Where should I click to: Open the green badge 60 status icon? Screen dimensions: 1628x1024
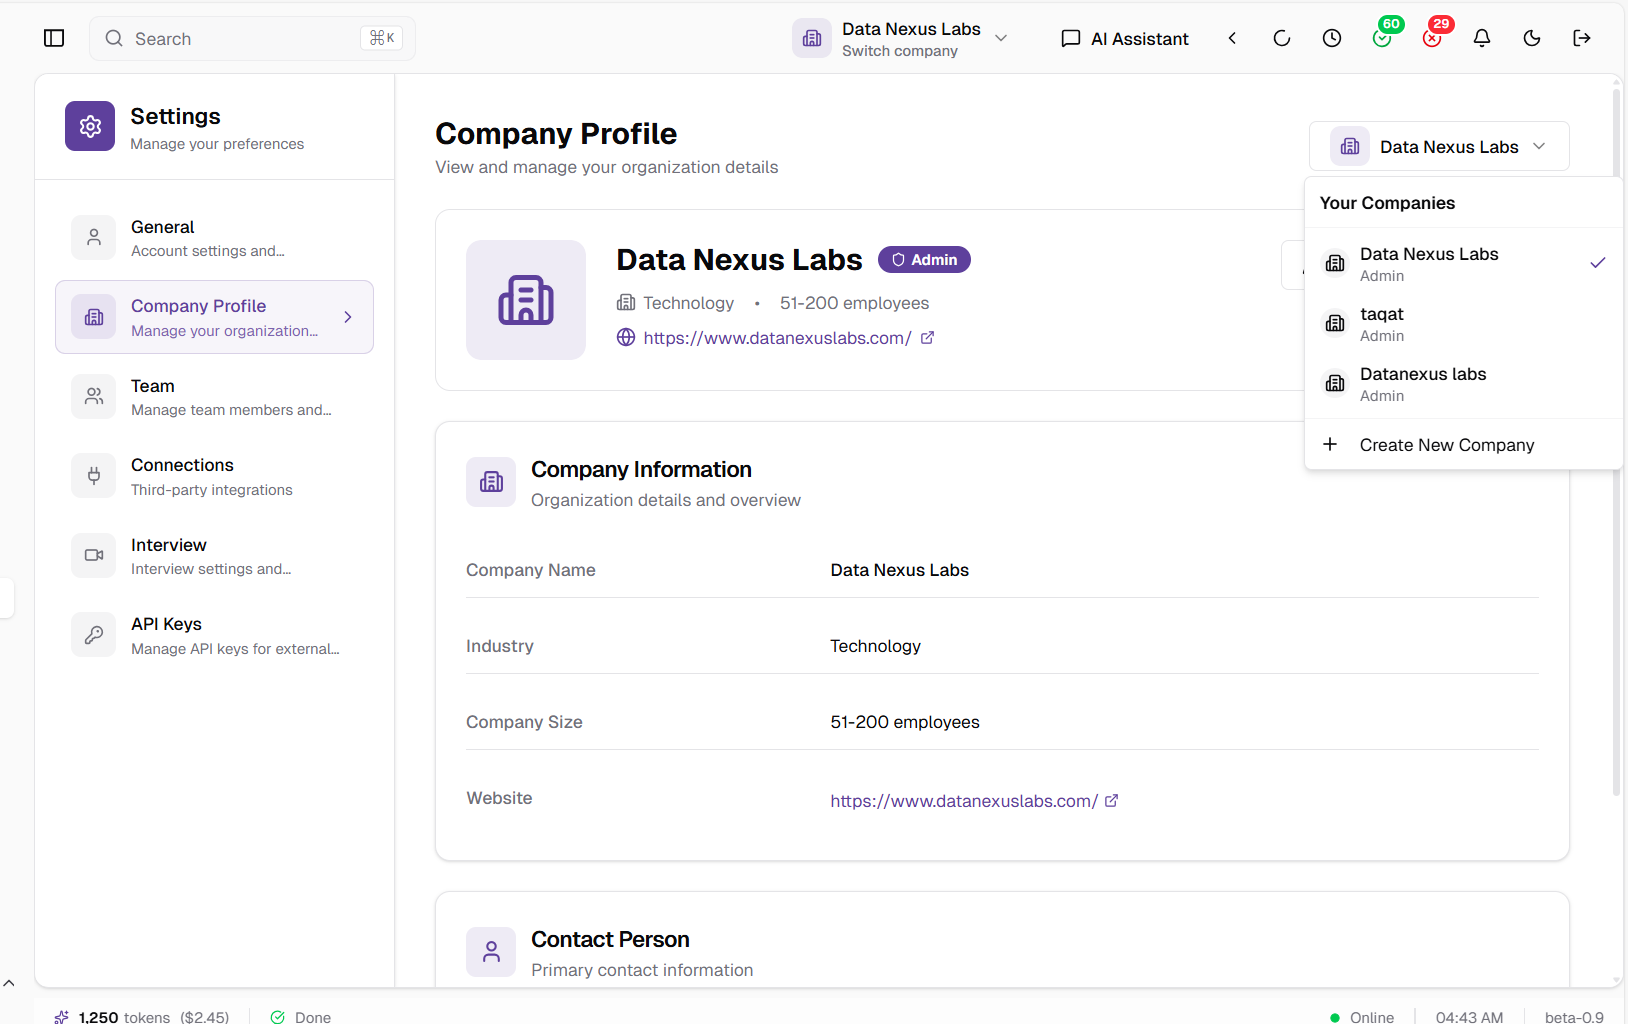point(1382,38)
